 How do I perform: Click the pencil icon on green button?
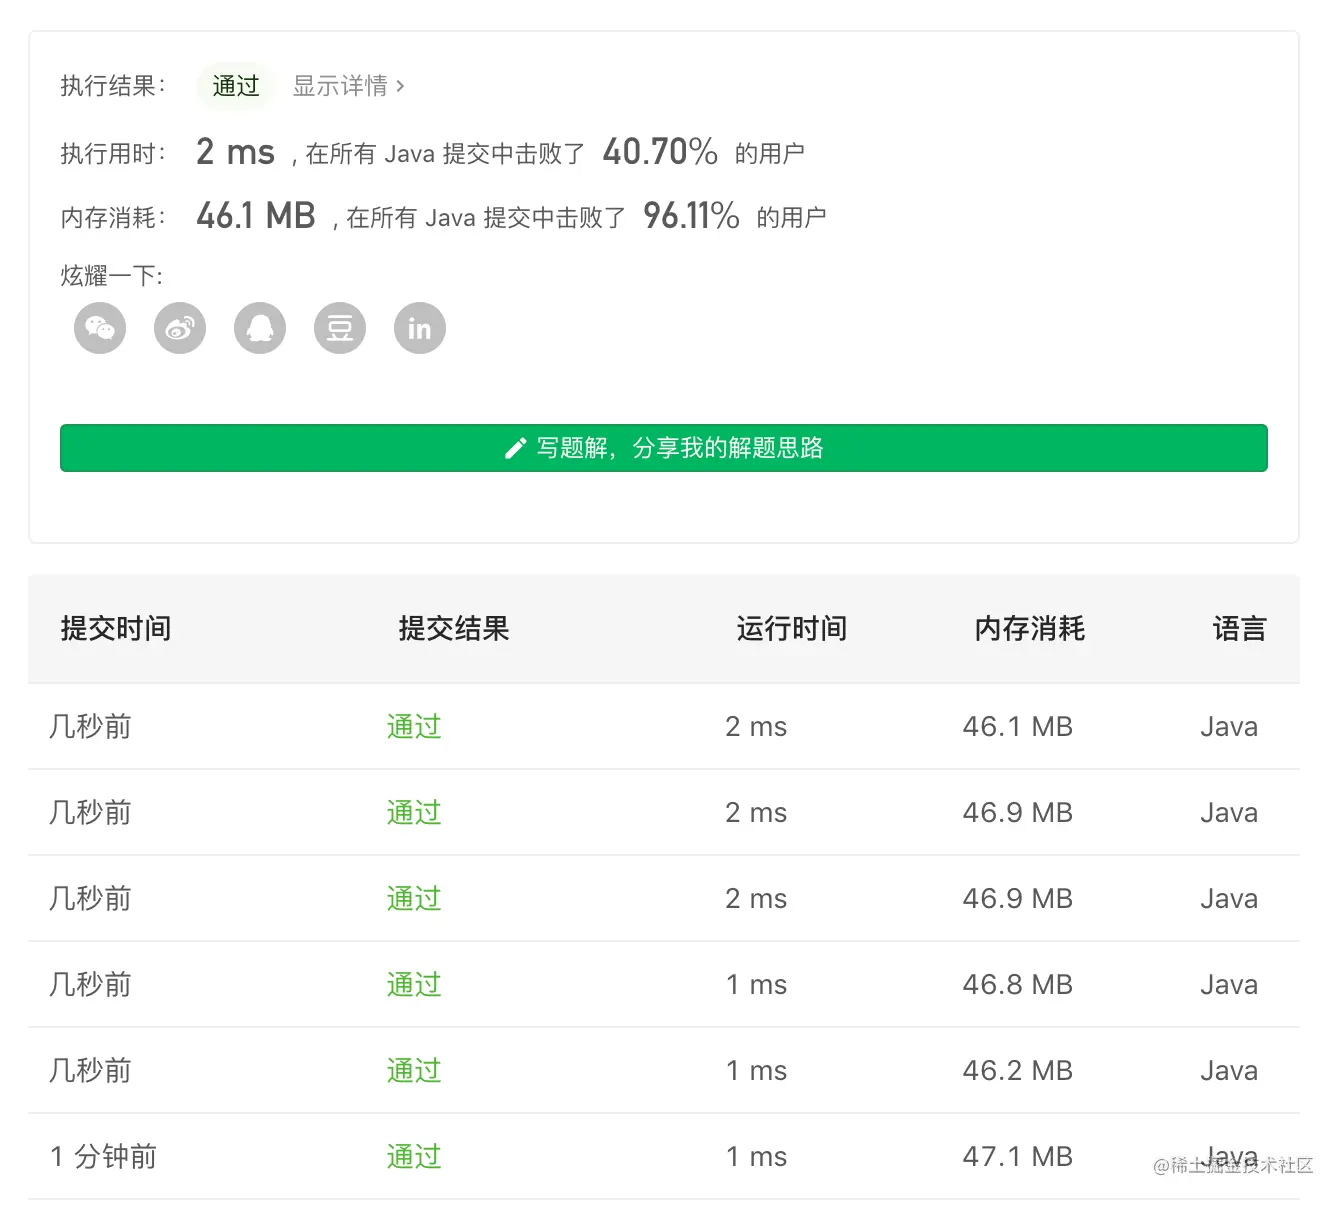[515, 448]
